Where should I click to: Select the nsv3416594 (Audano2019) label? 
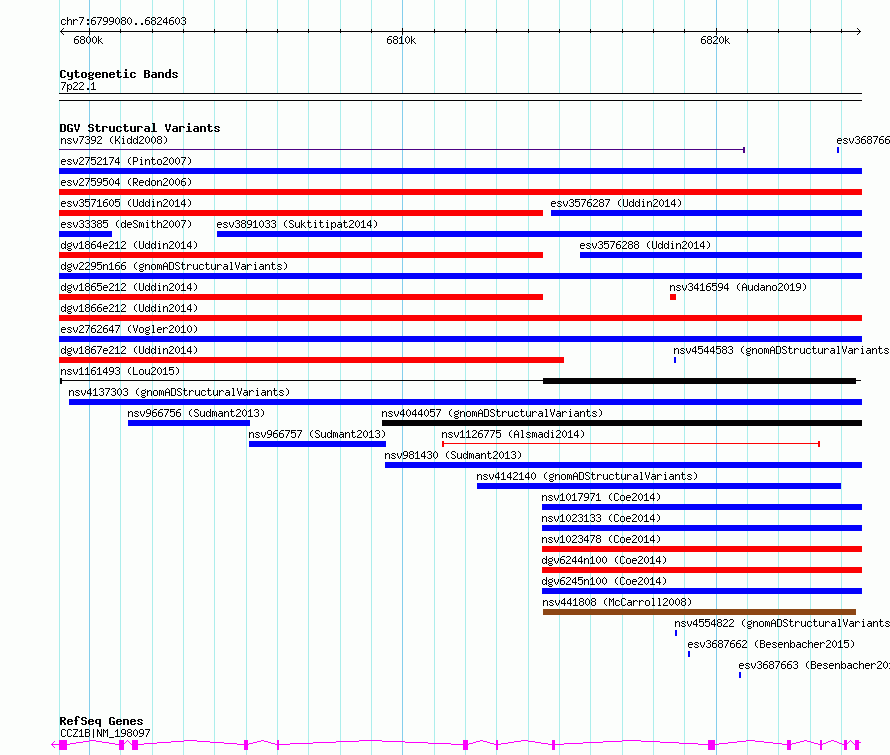[738, 287]
